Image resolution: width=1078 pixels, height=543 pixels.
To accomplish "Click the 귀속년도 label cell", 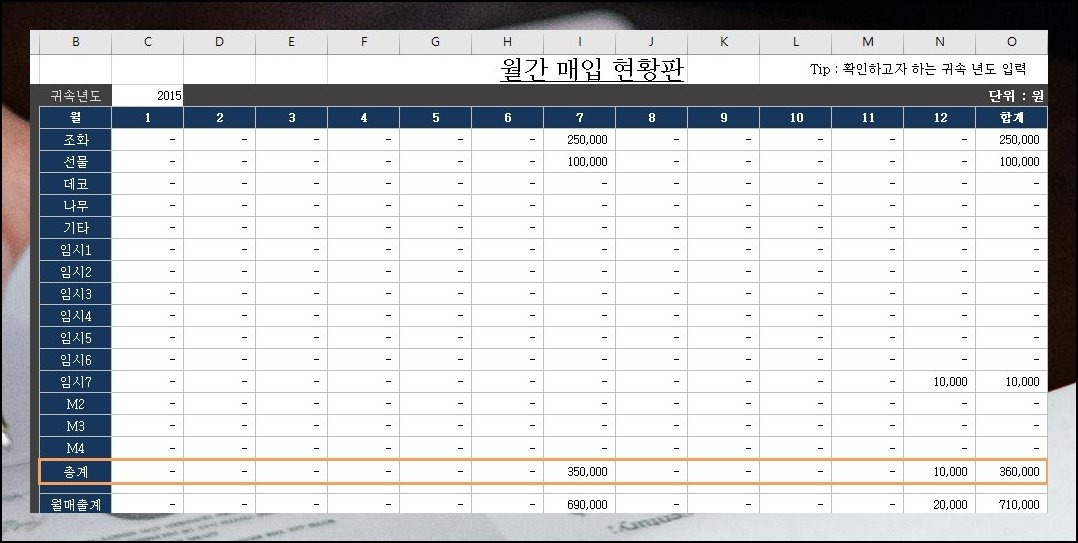I will 76,96.
